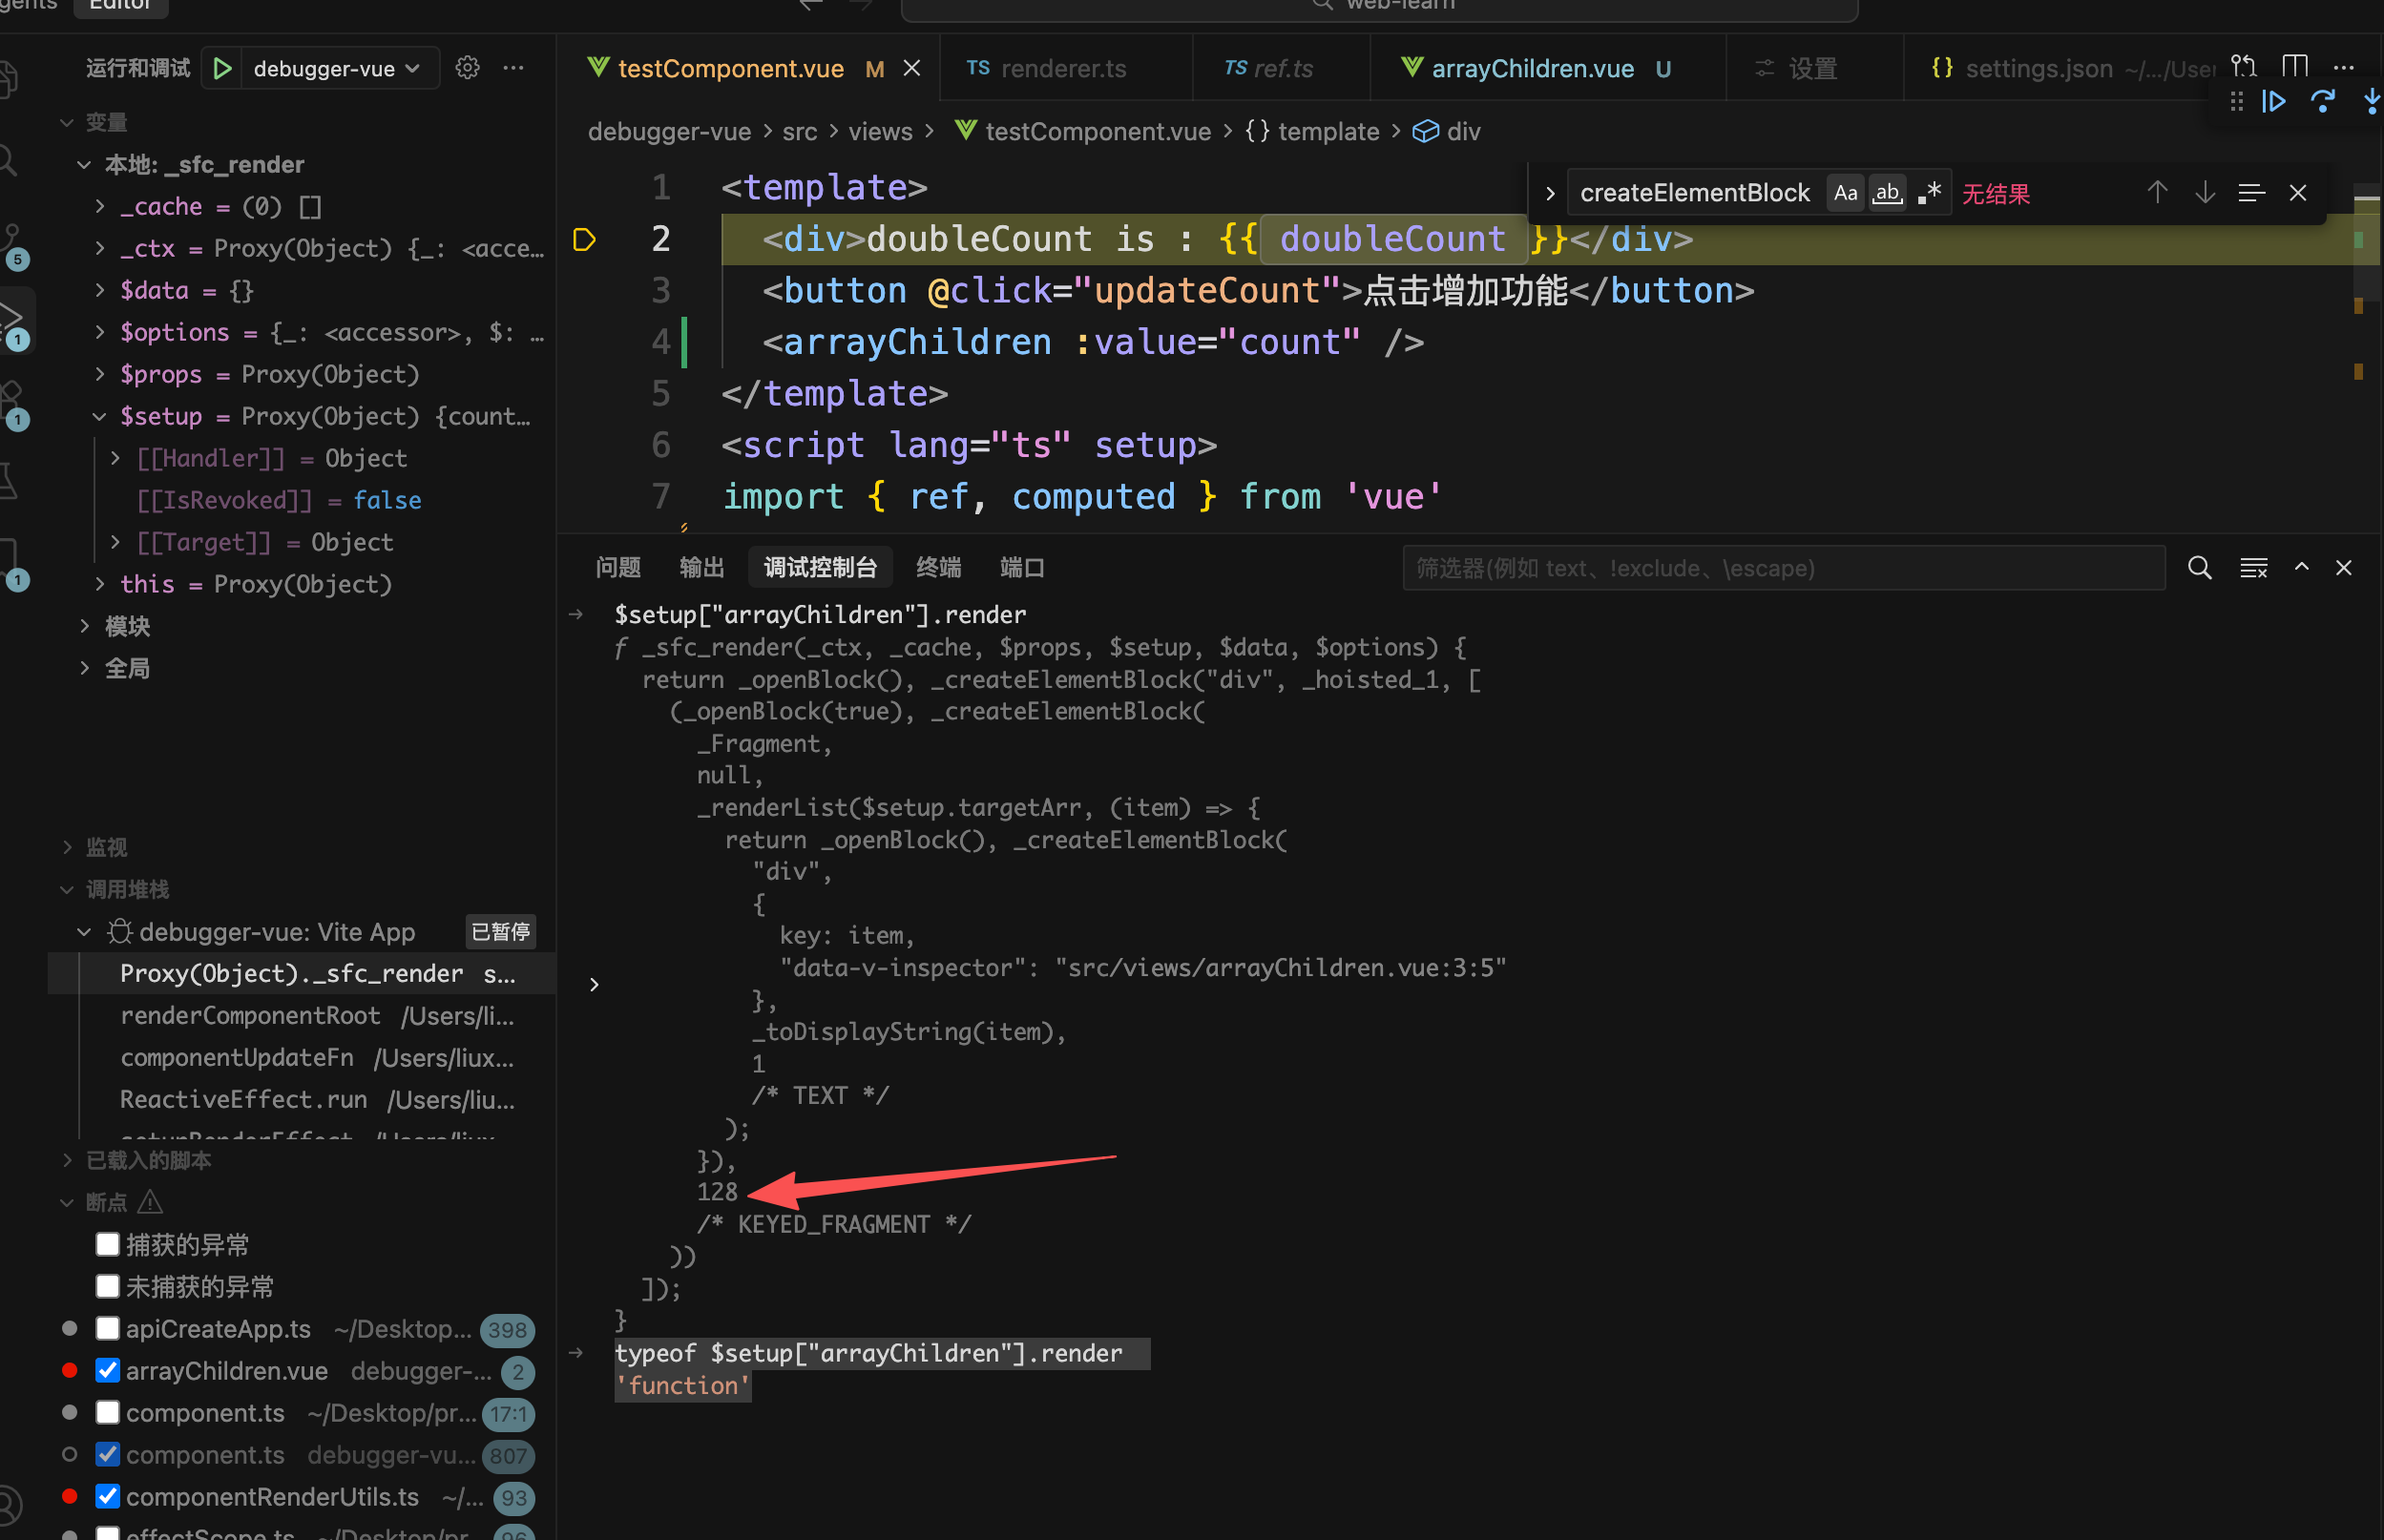This screenshot has height=1540, width=2384.
Task: Open debug console search icon
Action: tap(2199, 568)
